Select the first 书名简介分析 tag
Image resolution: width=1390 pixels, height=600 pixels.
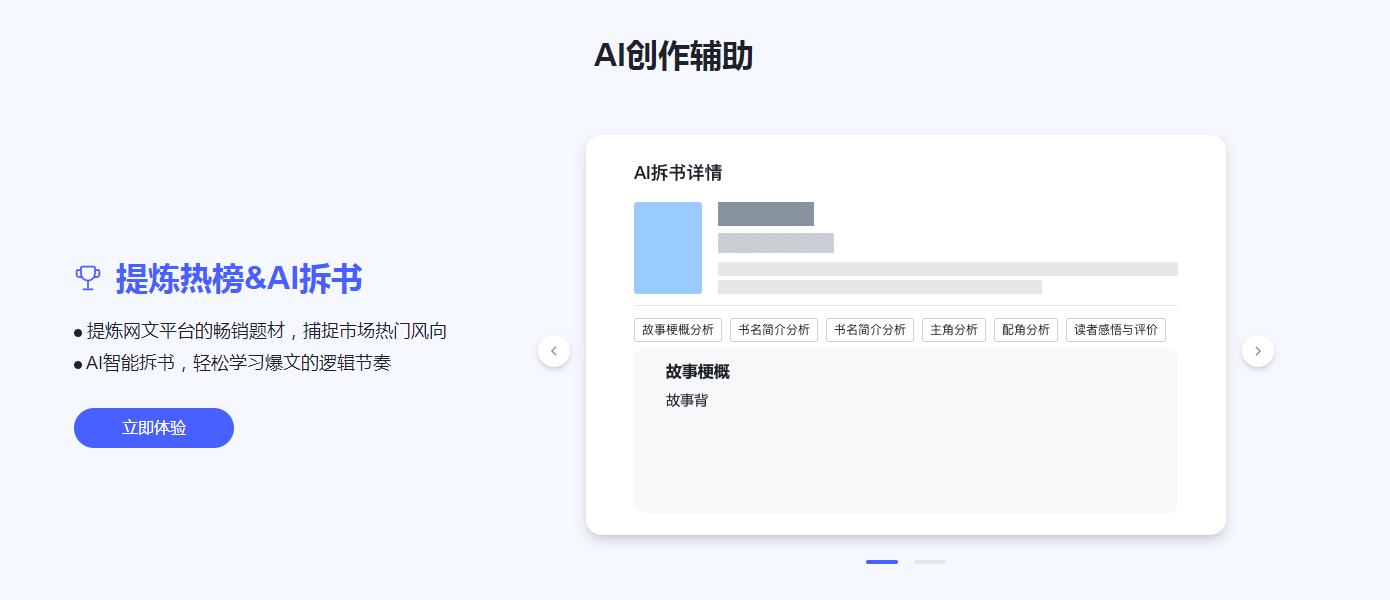774,329
